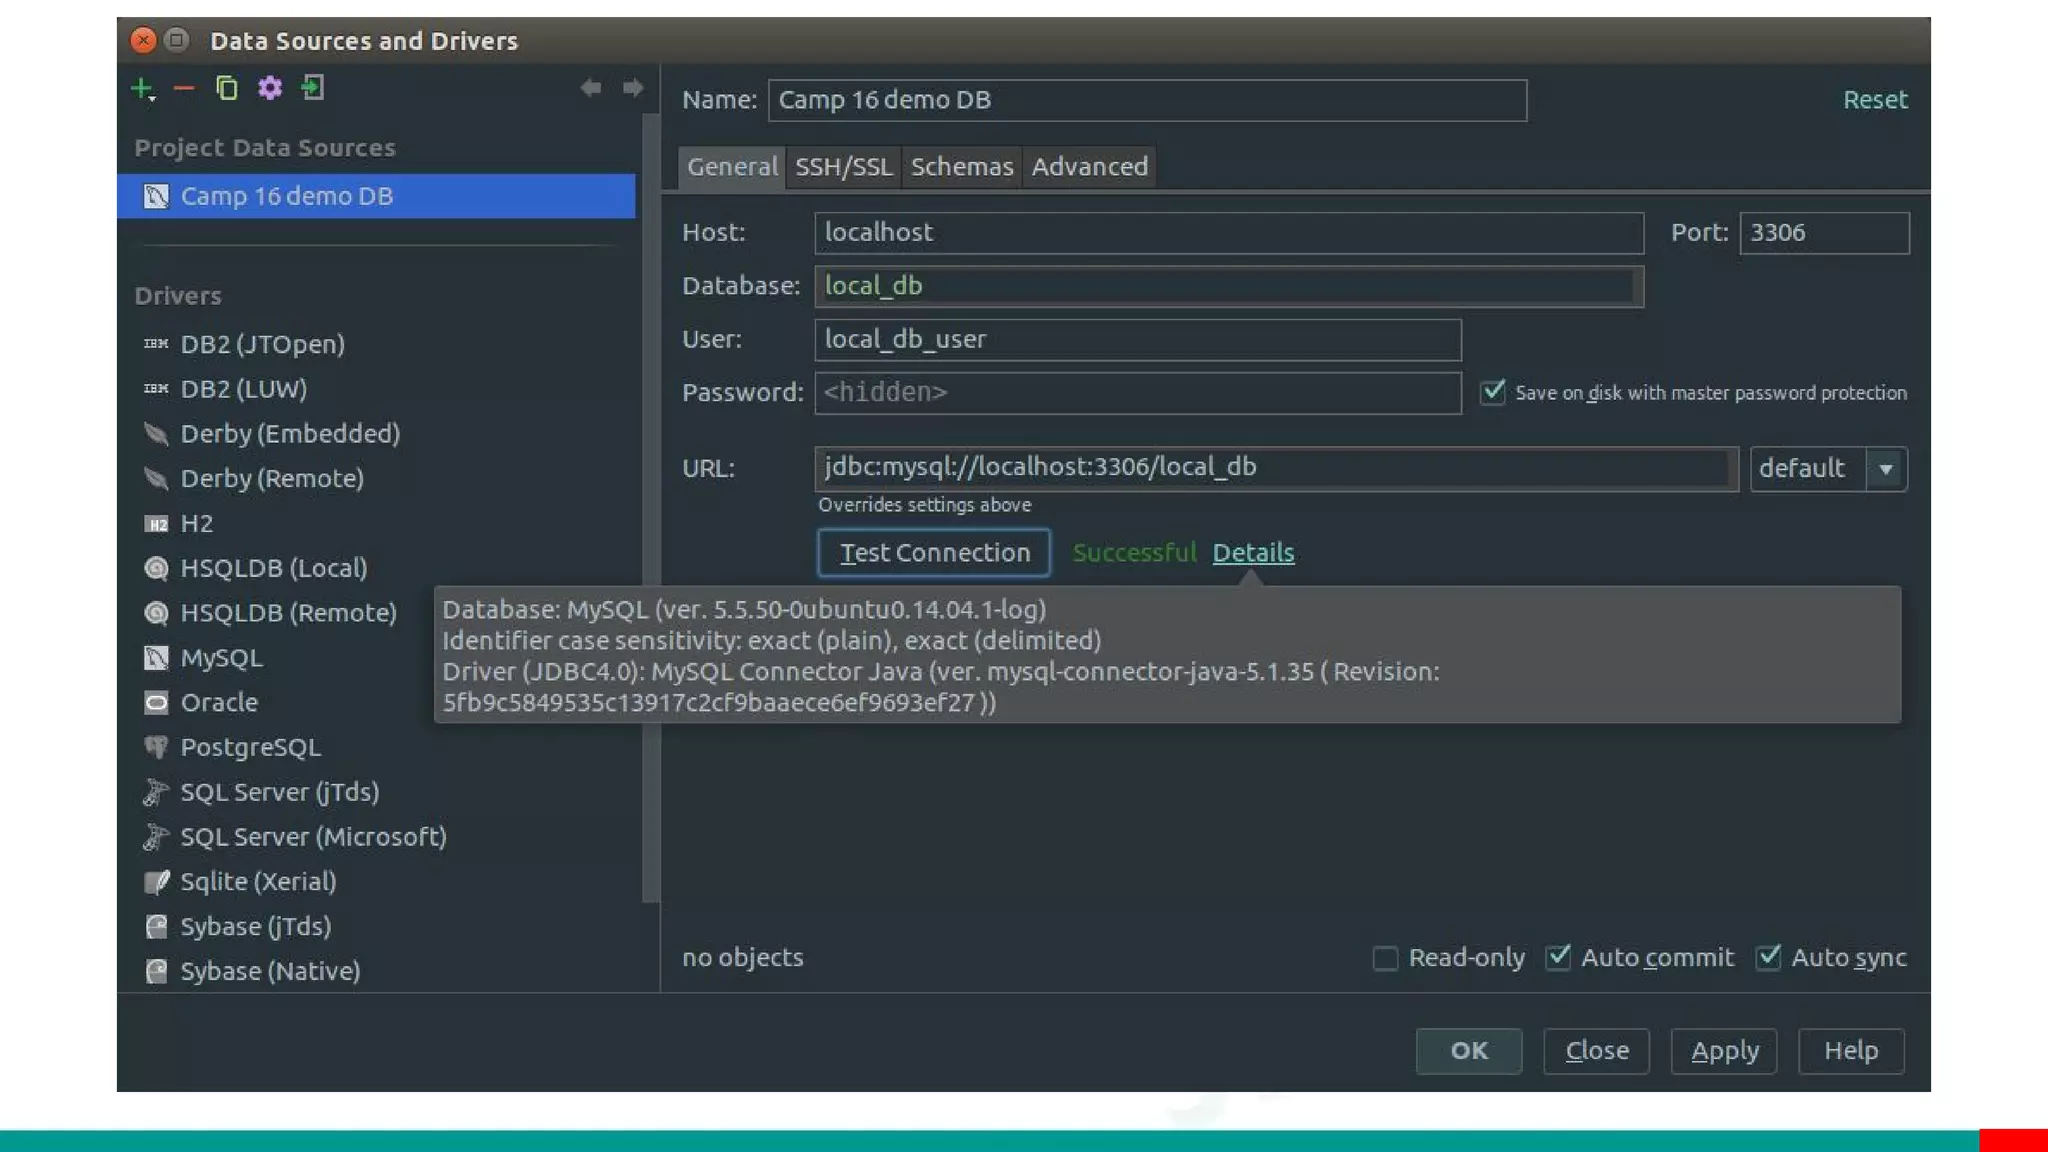Enable the Read-only checkbox

click(1385, 958)
